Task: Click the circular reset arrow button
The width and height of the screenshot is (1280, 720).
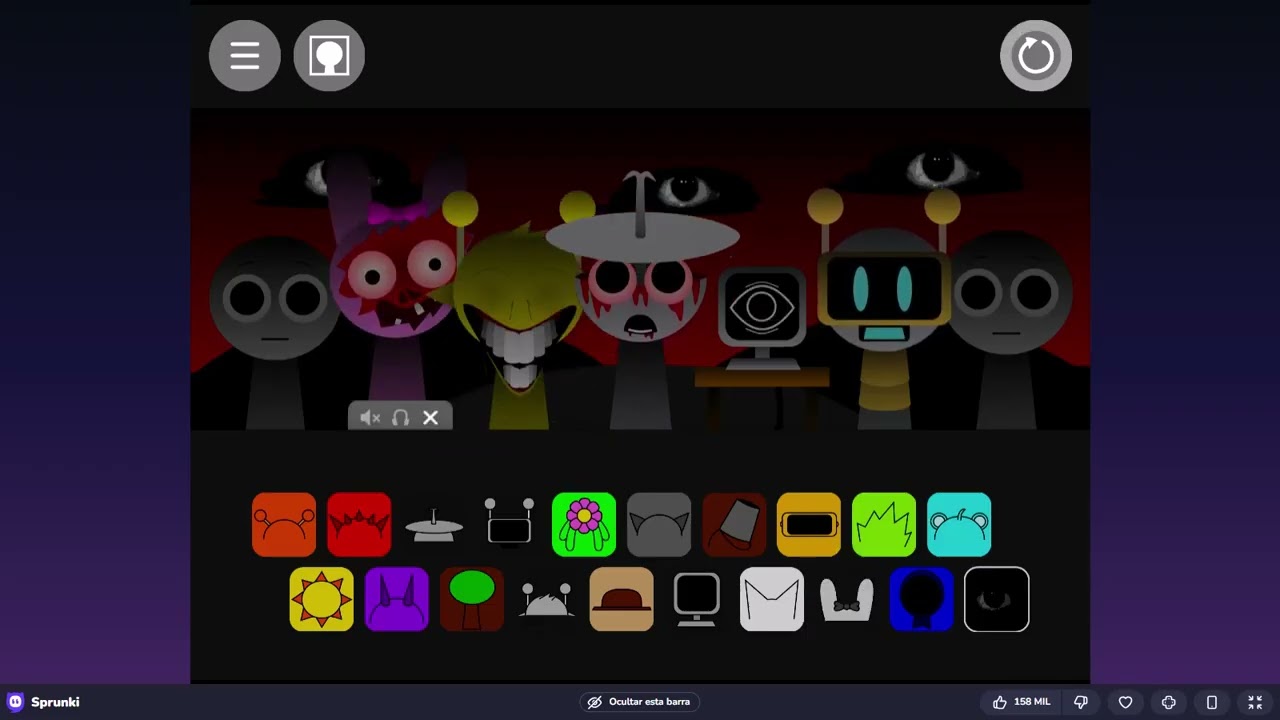Action: tap(1036, 56)
